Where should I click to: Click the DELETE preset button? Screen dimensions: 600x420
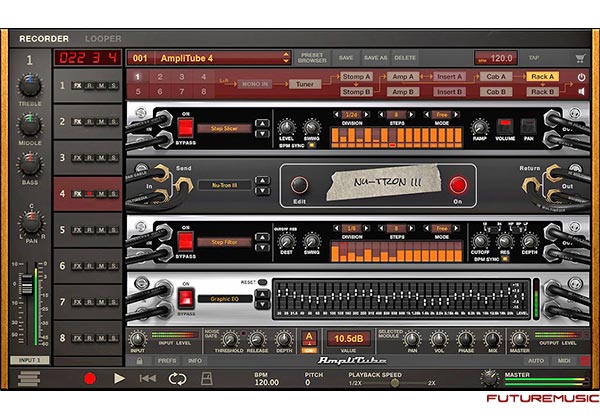click(x=405, y=58)
